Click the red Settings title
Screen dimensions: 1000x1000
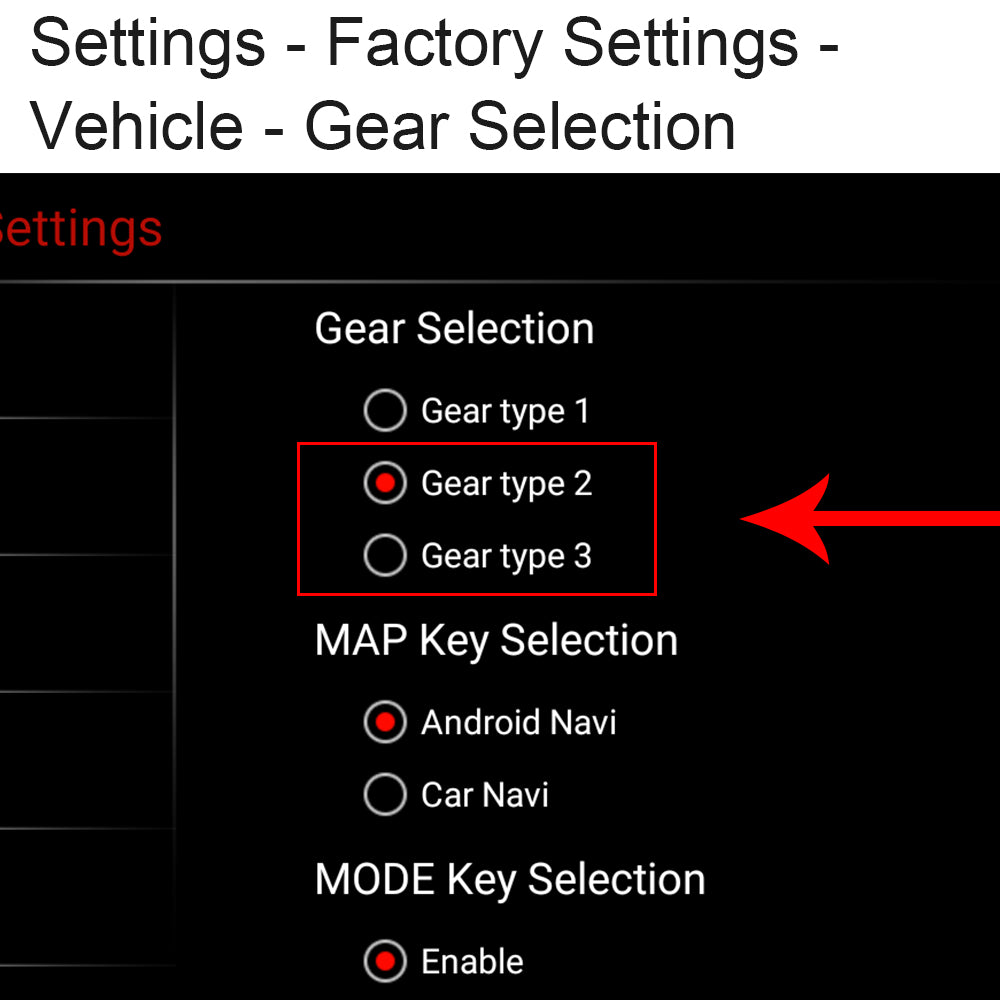(x=80, y=230)
